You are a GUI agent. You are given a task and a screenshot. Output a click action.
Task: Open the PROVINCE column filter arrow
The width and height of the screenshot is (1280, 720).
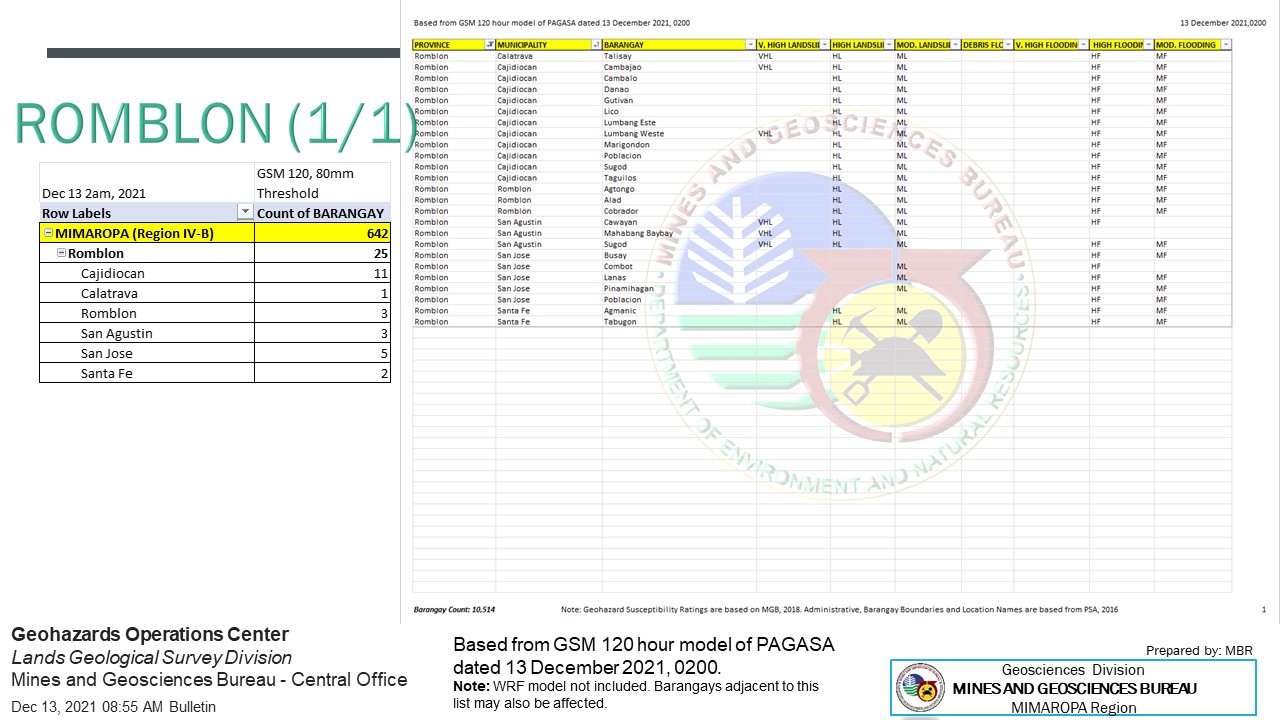pyautogui.click(x=489, y=45)
